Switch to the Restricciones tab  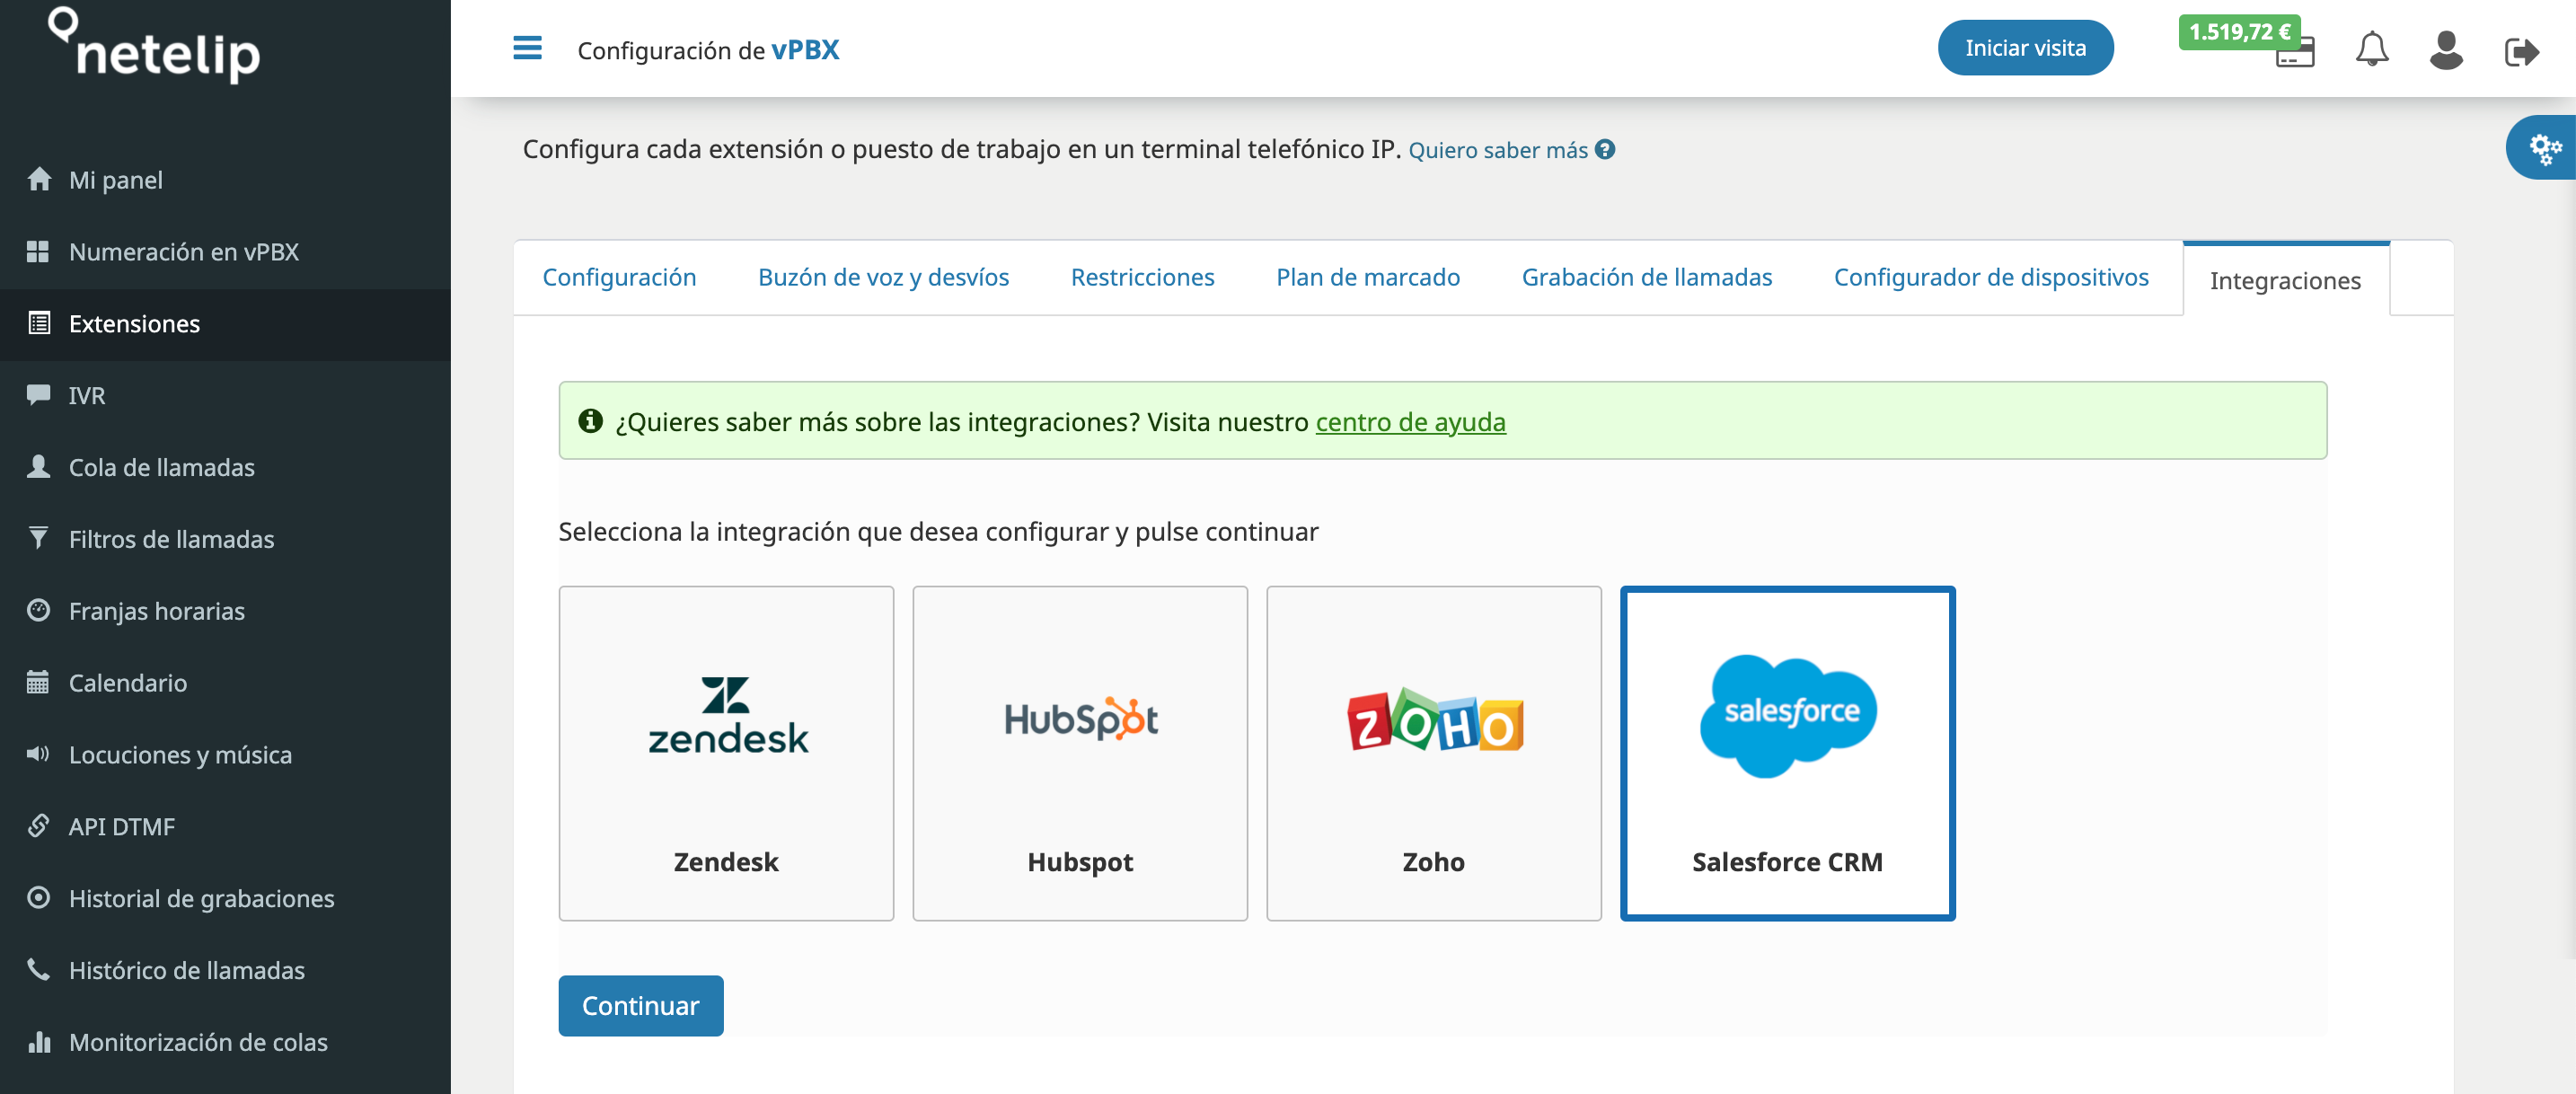coord(1142,277)
